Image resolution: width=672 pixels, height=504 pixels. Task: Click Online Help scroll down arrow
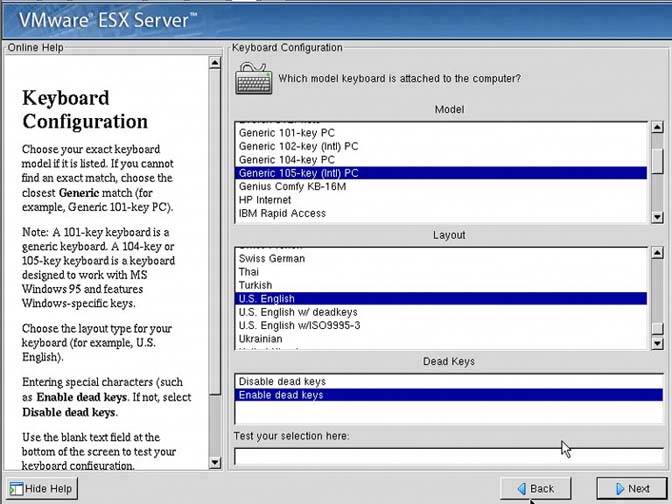click(x=215, y=463)
